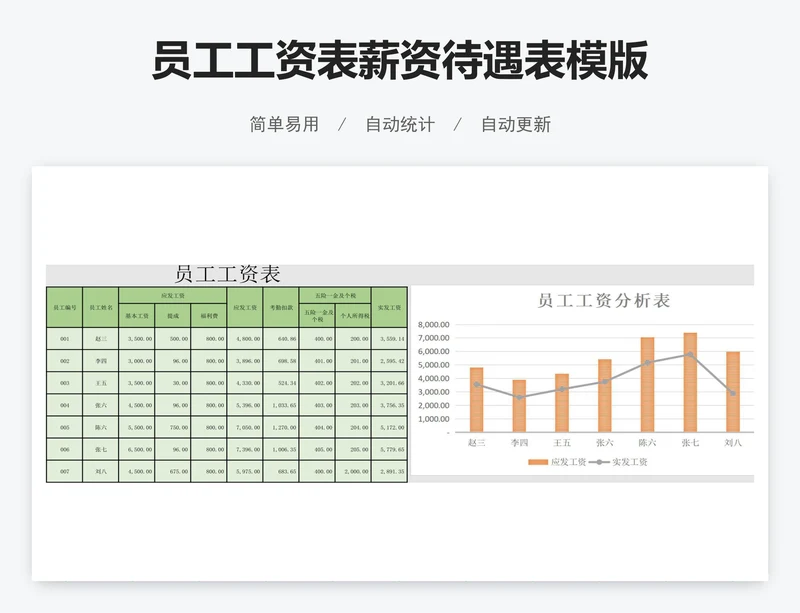Image resolution: width=800 pixels, height=613 pixels.
Task: Click the sheet heading 员工工资表
Action: coord(228,274)
